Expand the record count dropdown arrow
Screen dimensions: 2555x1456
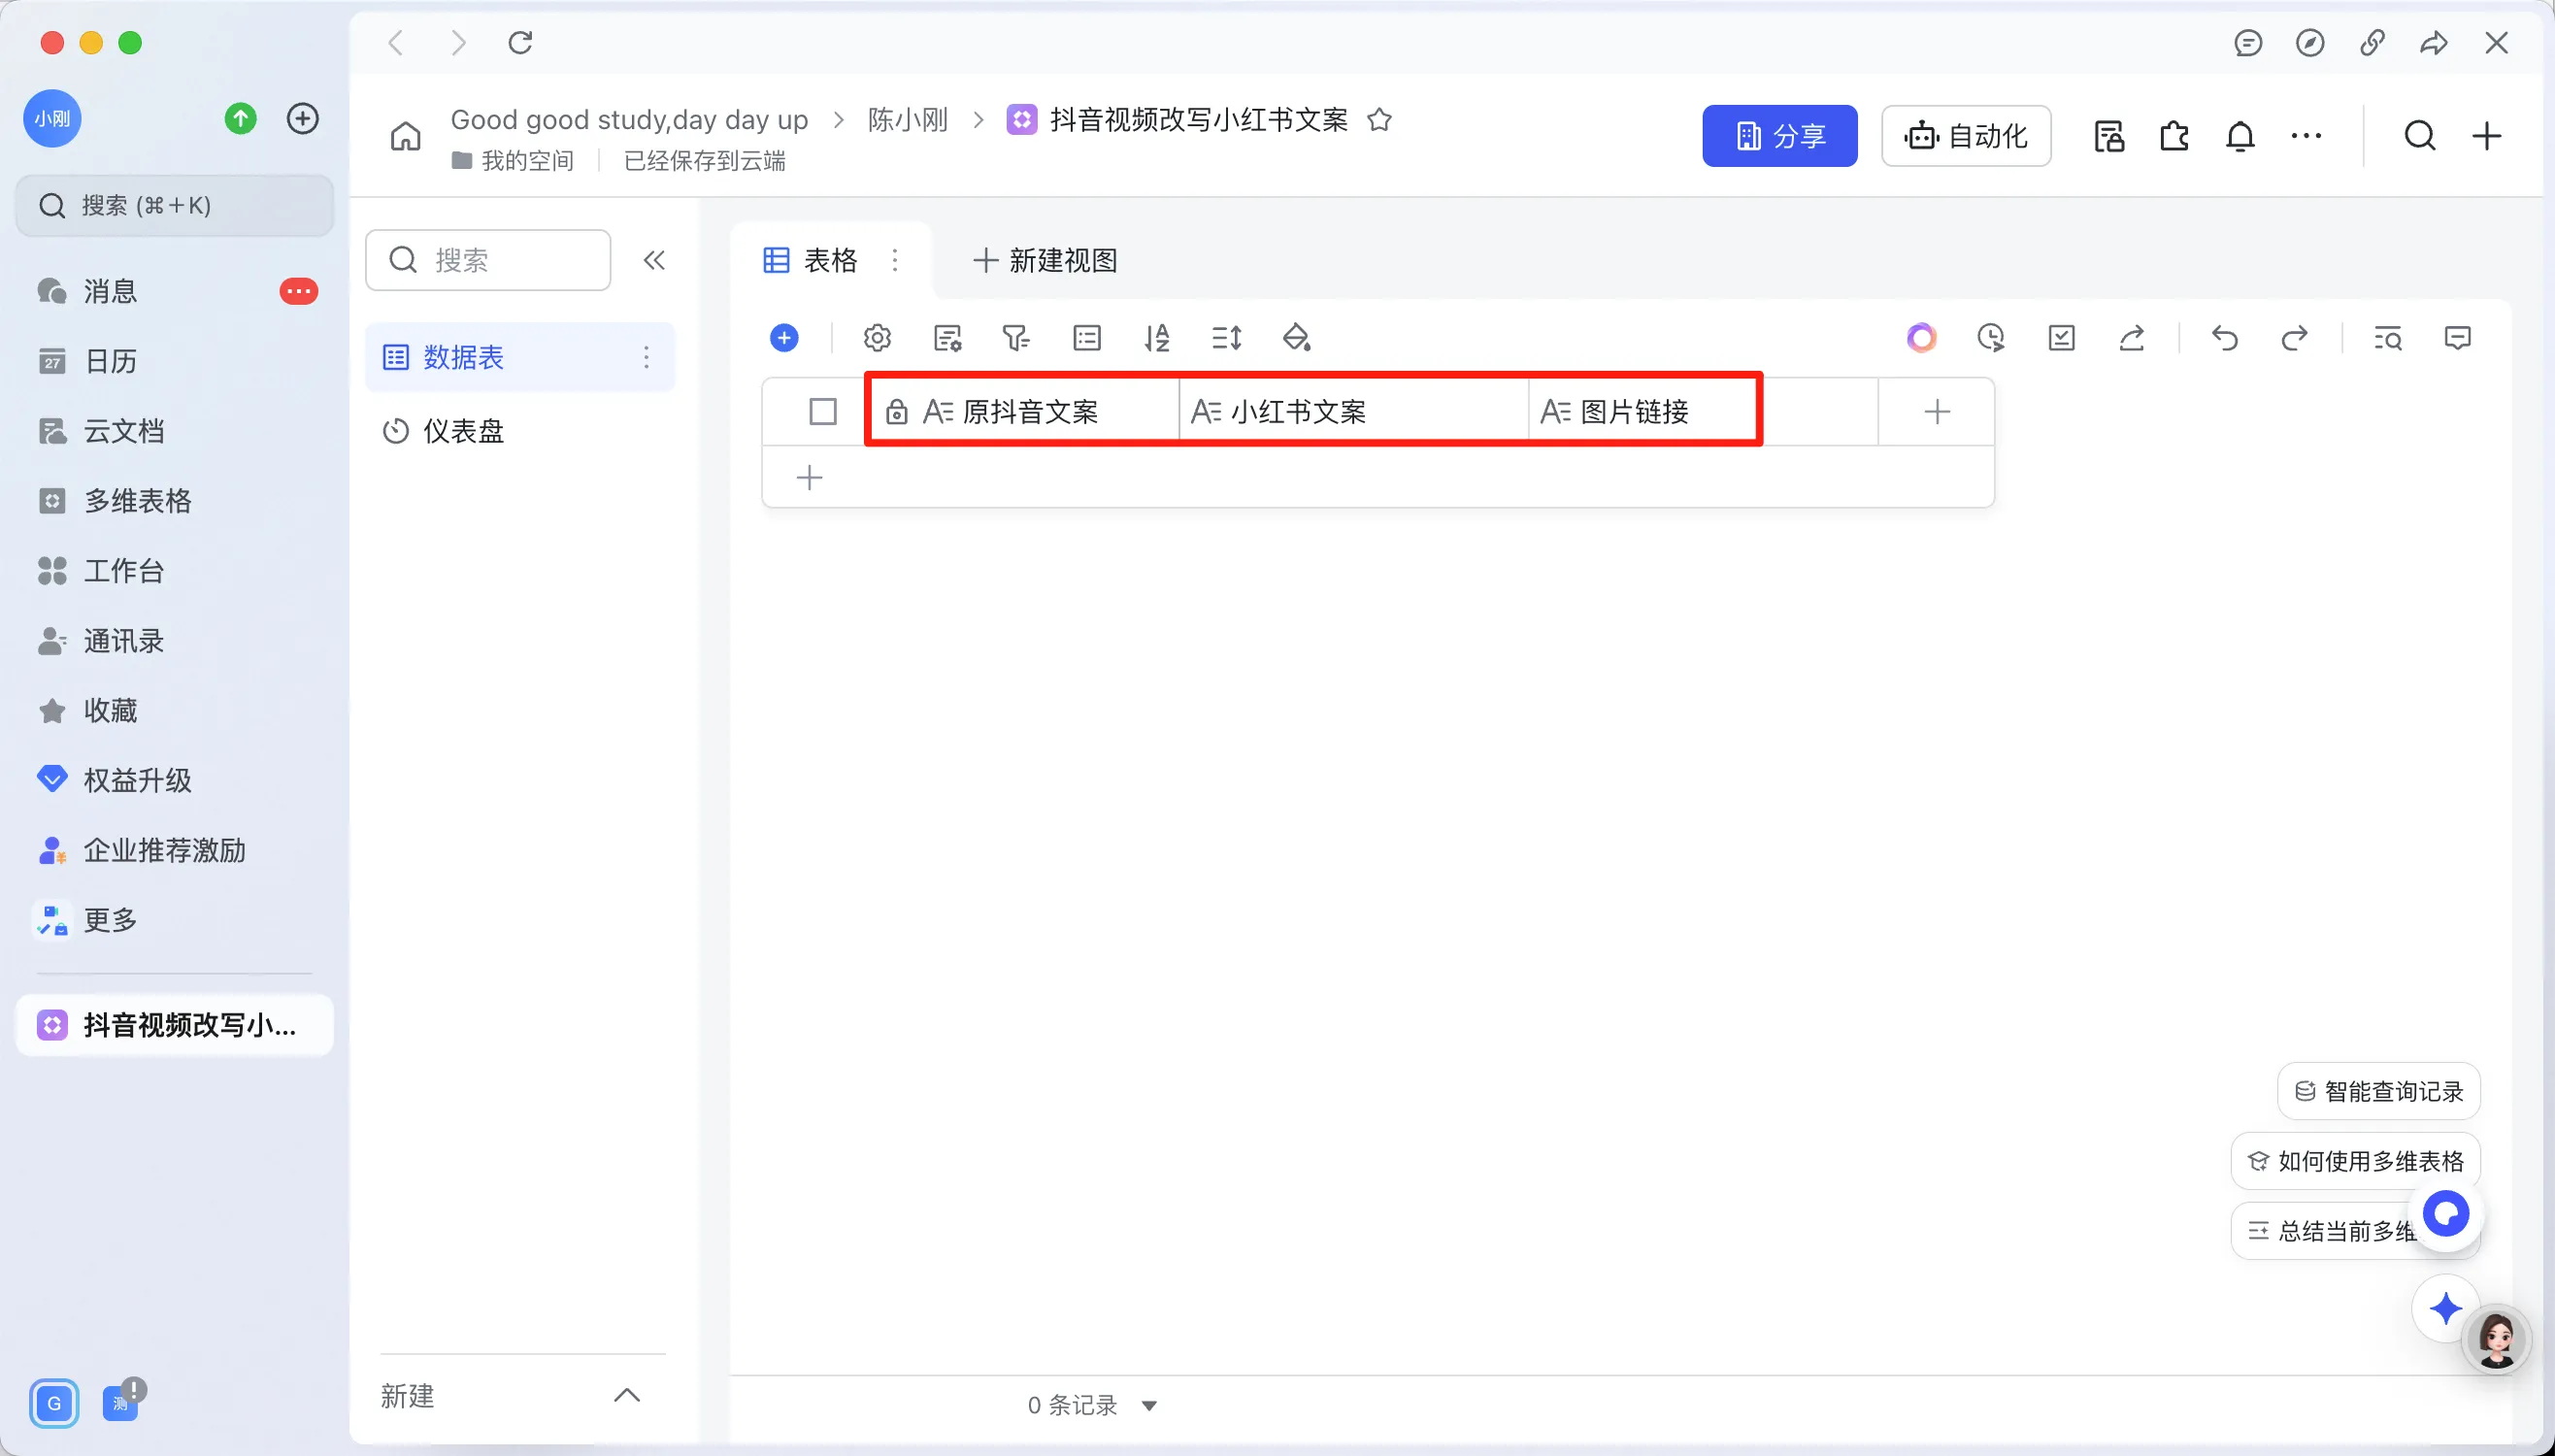(1149, 1405)
